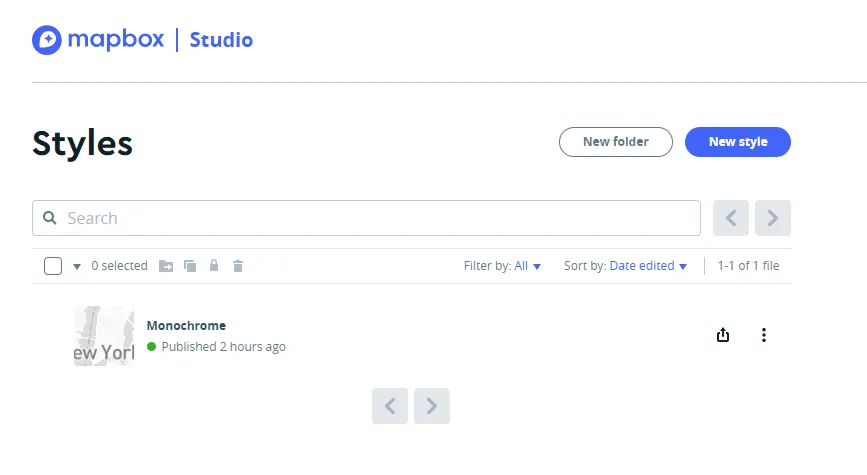Screen dimensions: 867x475
Task: Click the duplicate styles icon
Action: 190,266
